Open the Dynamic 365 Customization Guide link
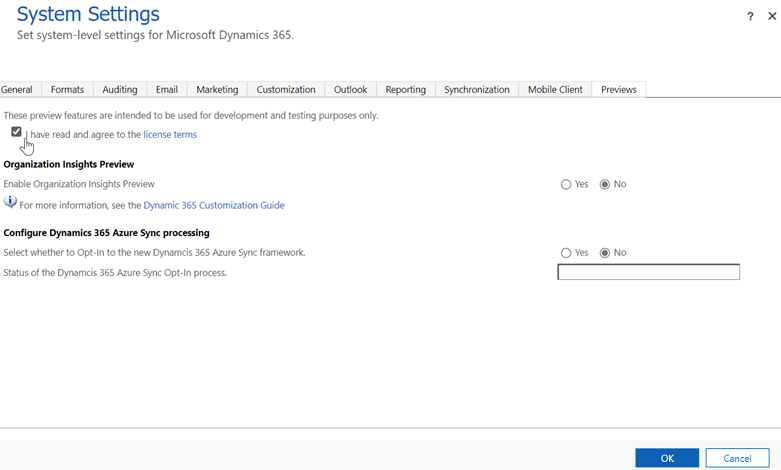Viewport: 781px width, 470px height. point(214,205)
